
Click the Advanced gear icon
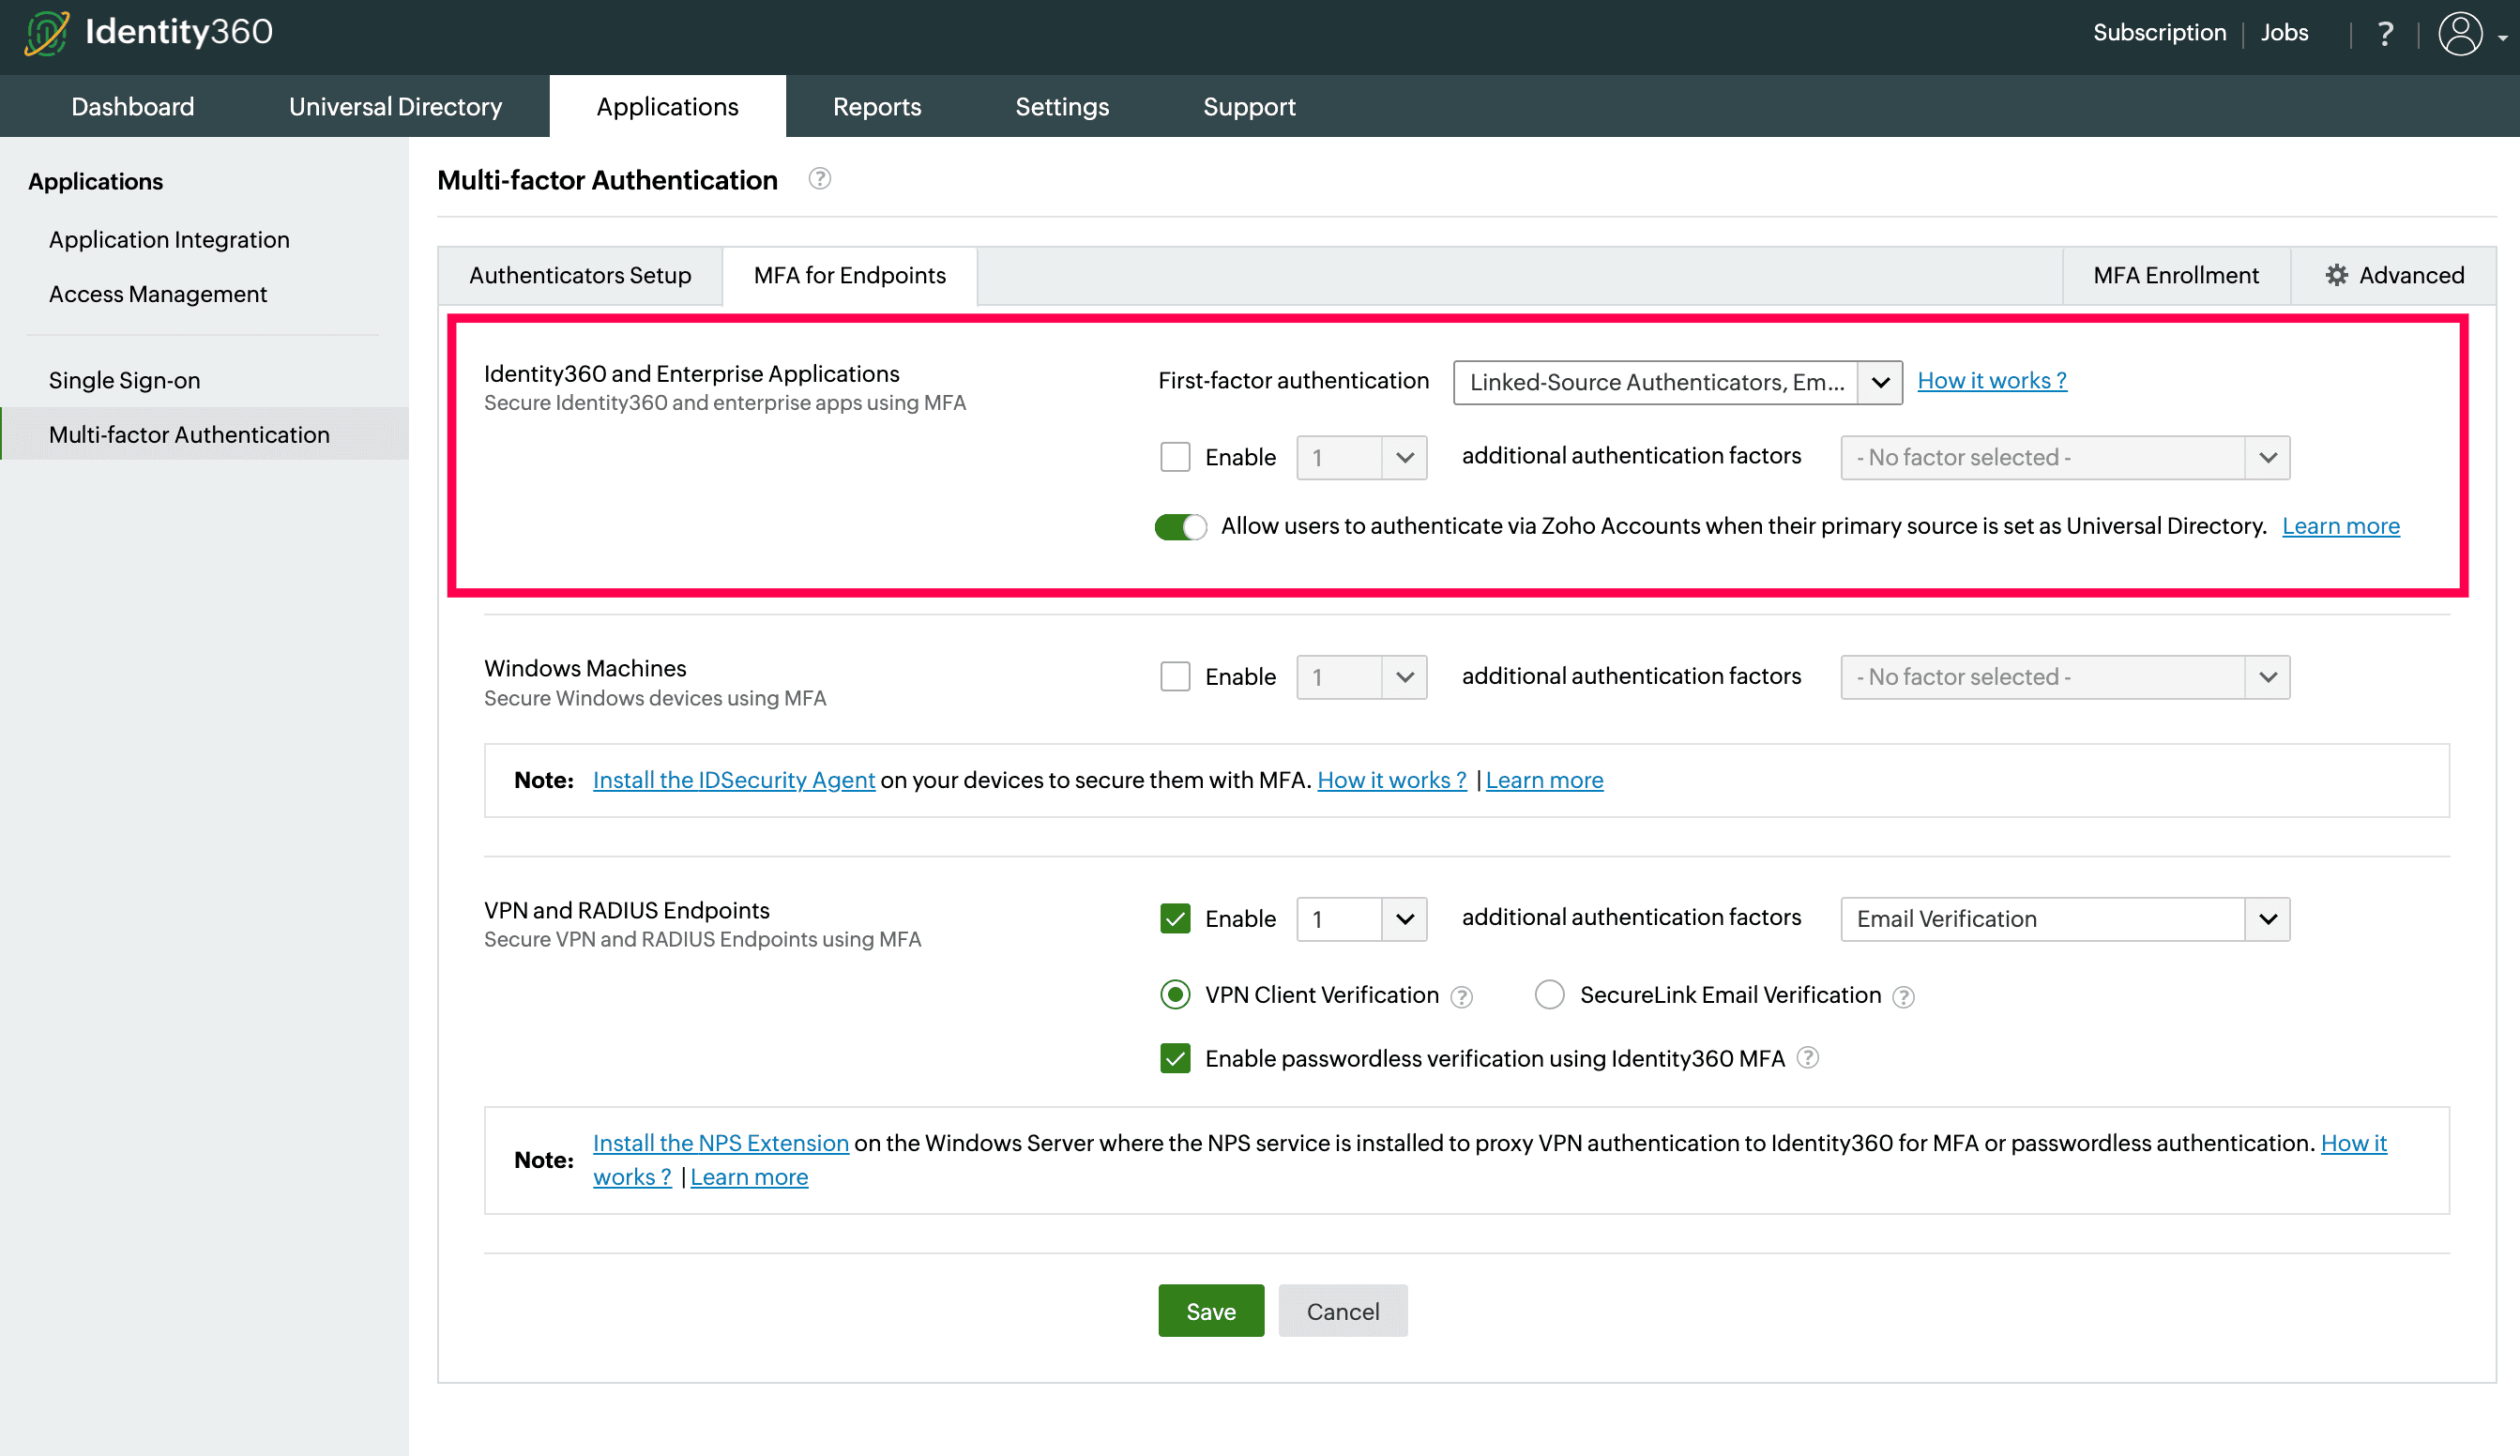click(2336, 275)
